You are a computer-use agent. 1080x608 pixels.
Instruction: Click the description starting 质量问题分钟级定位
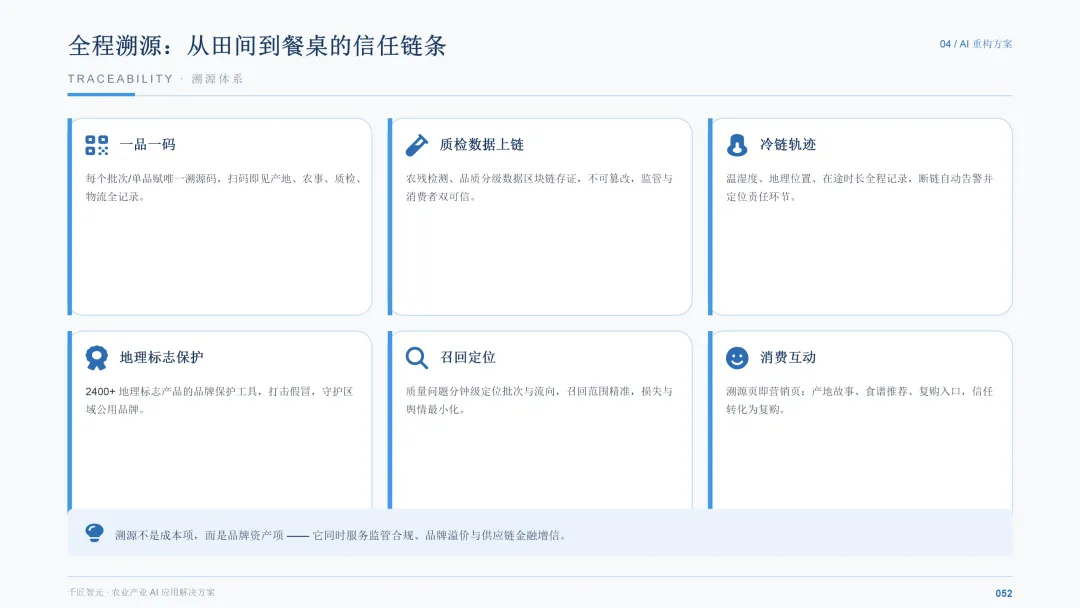coord(539,400)
